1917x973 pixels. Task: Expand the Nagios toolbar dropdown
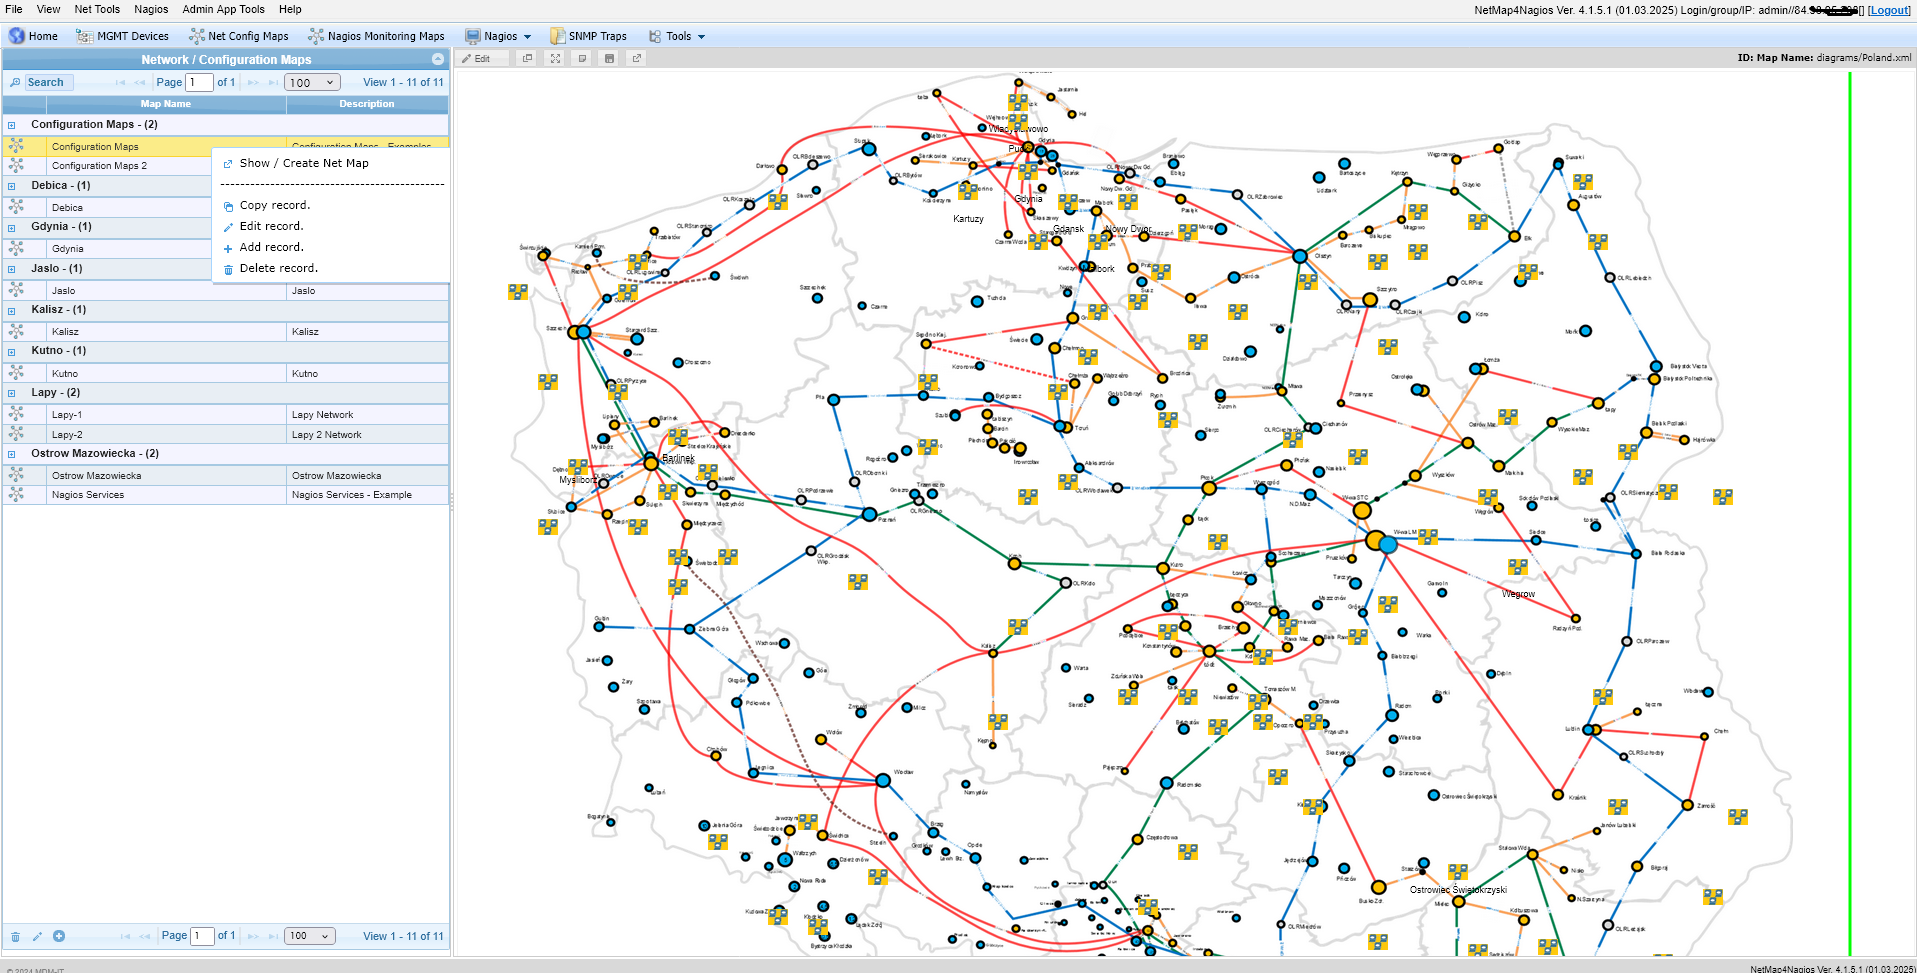click(x=499, y=36)
